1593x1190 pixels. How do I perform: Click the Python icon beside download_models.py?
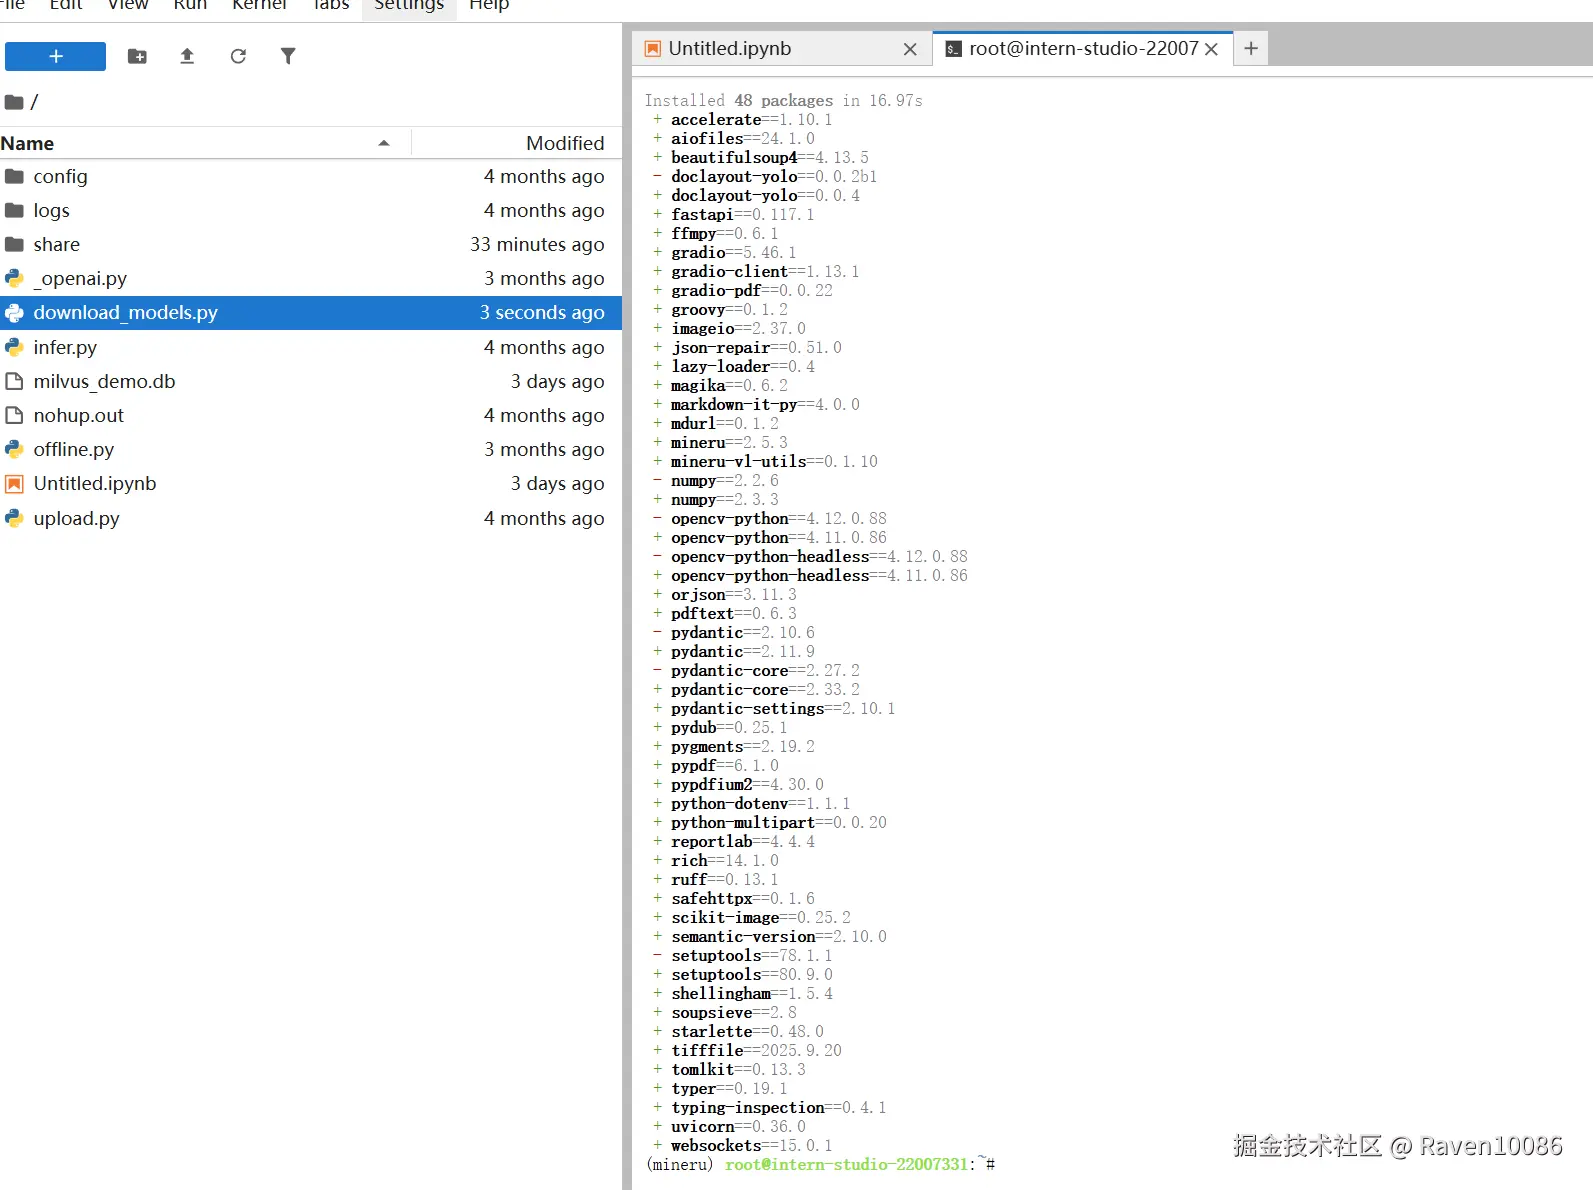tap(14, 313)
